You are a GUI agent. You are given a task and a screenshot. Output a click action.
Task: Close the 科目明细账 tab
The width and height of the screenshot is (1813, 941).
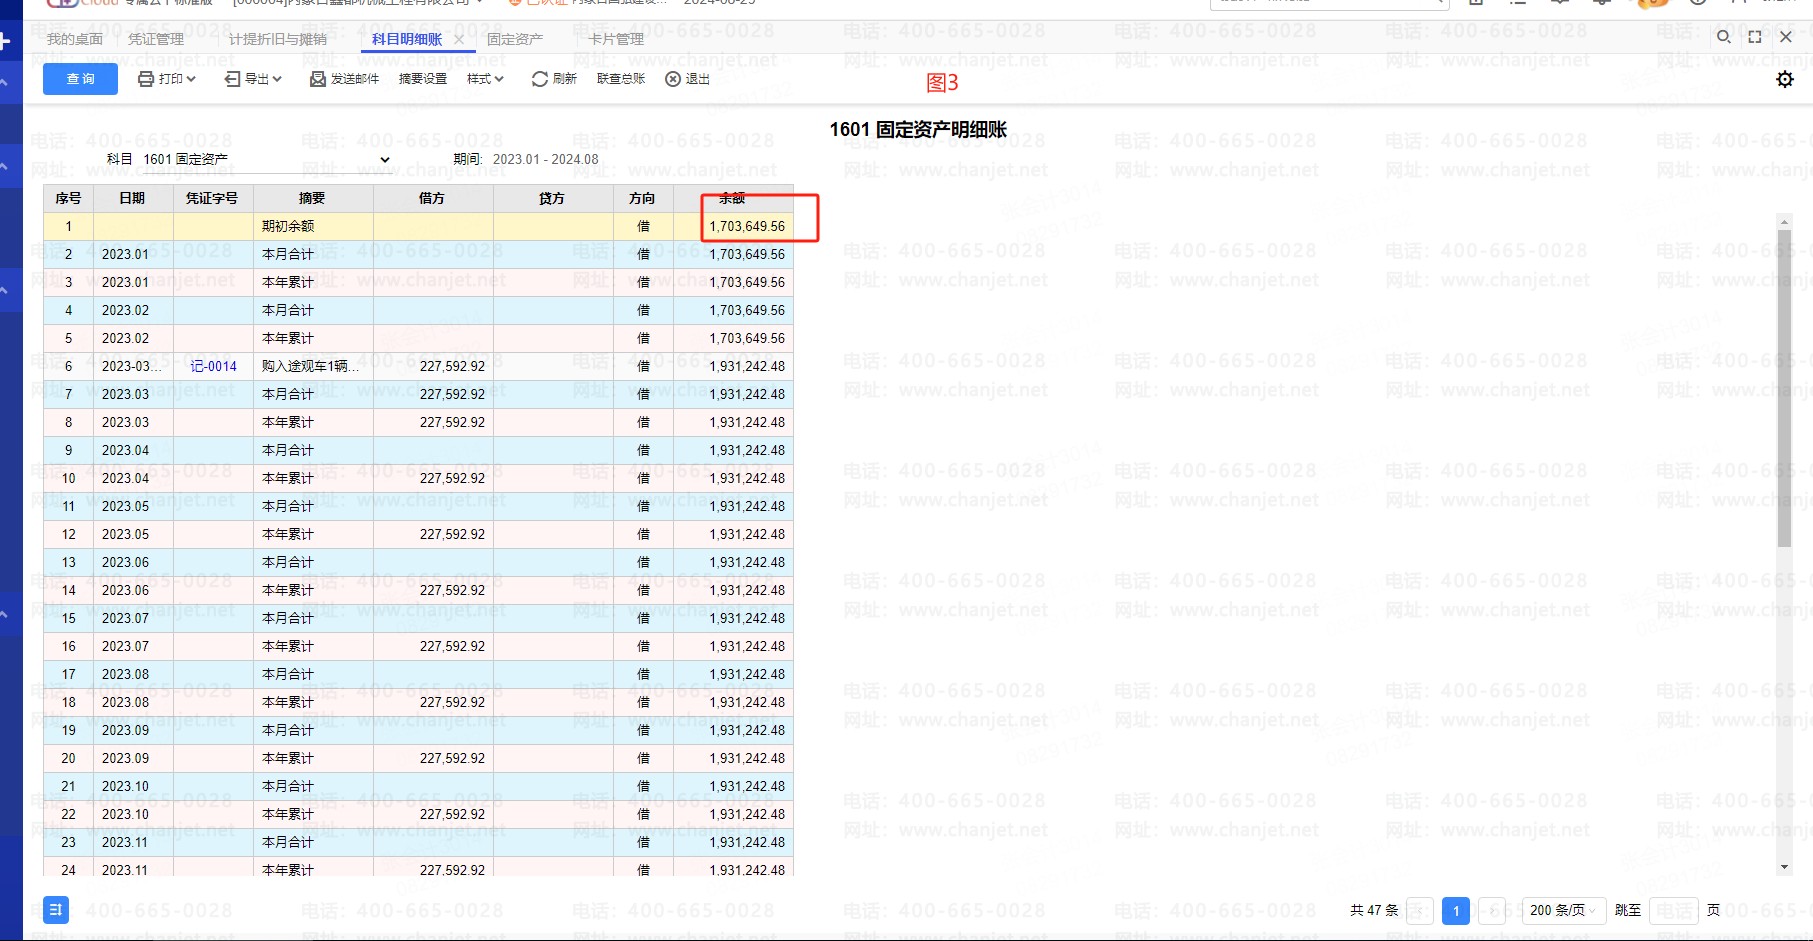(x=459, y=39)
